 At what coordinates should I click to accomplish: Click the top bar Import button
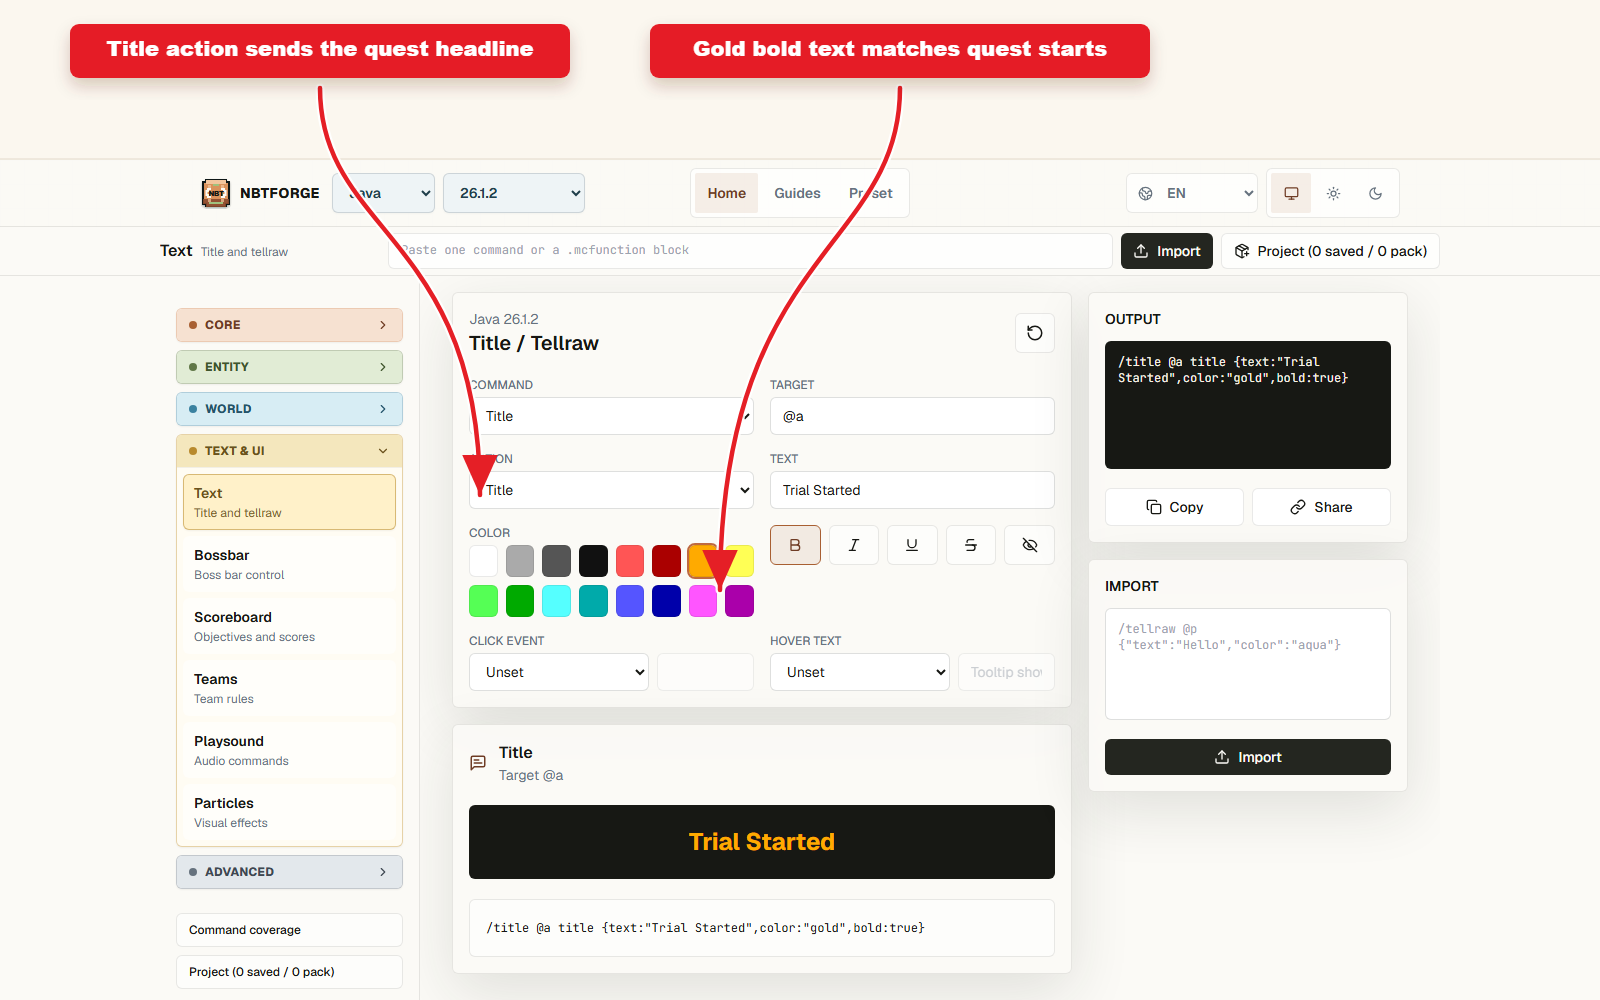point(1167,251)
